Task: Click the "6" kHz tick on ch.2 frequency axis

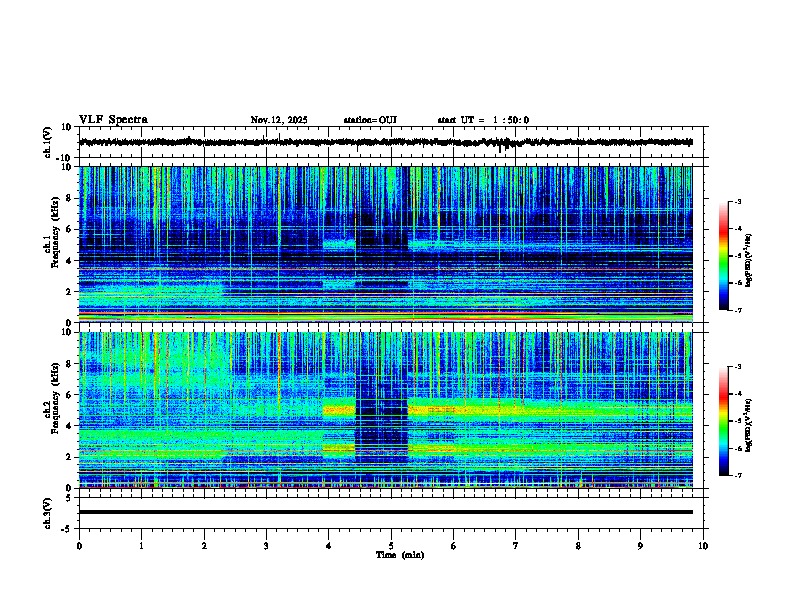Action: point(70,395)
